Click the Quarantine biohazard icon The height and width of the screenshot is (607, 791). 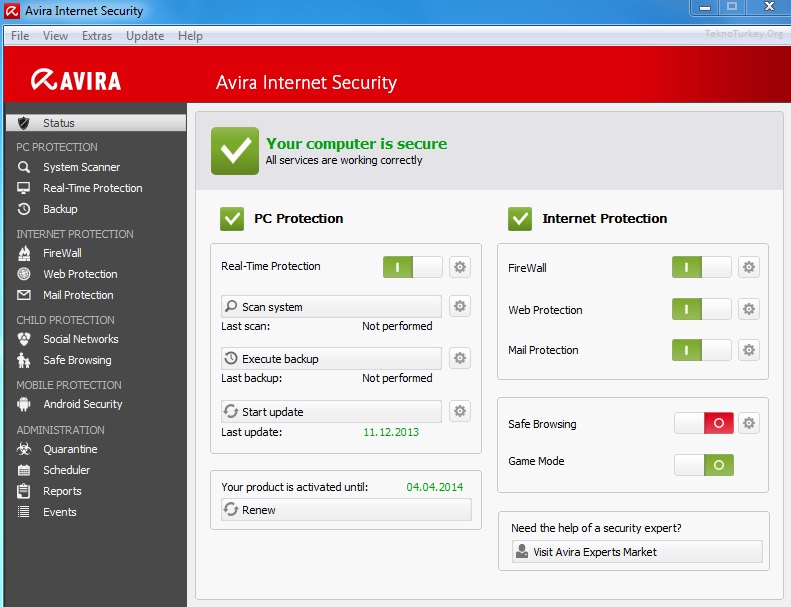tap(24, 449)
